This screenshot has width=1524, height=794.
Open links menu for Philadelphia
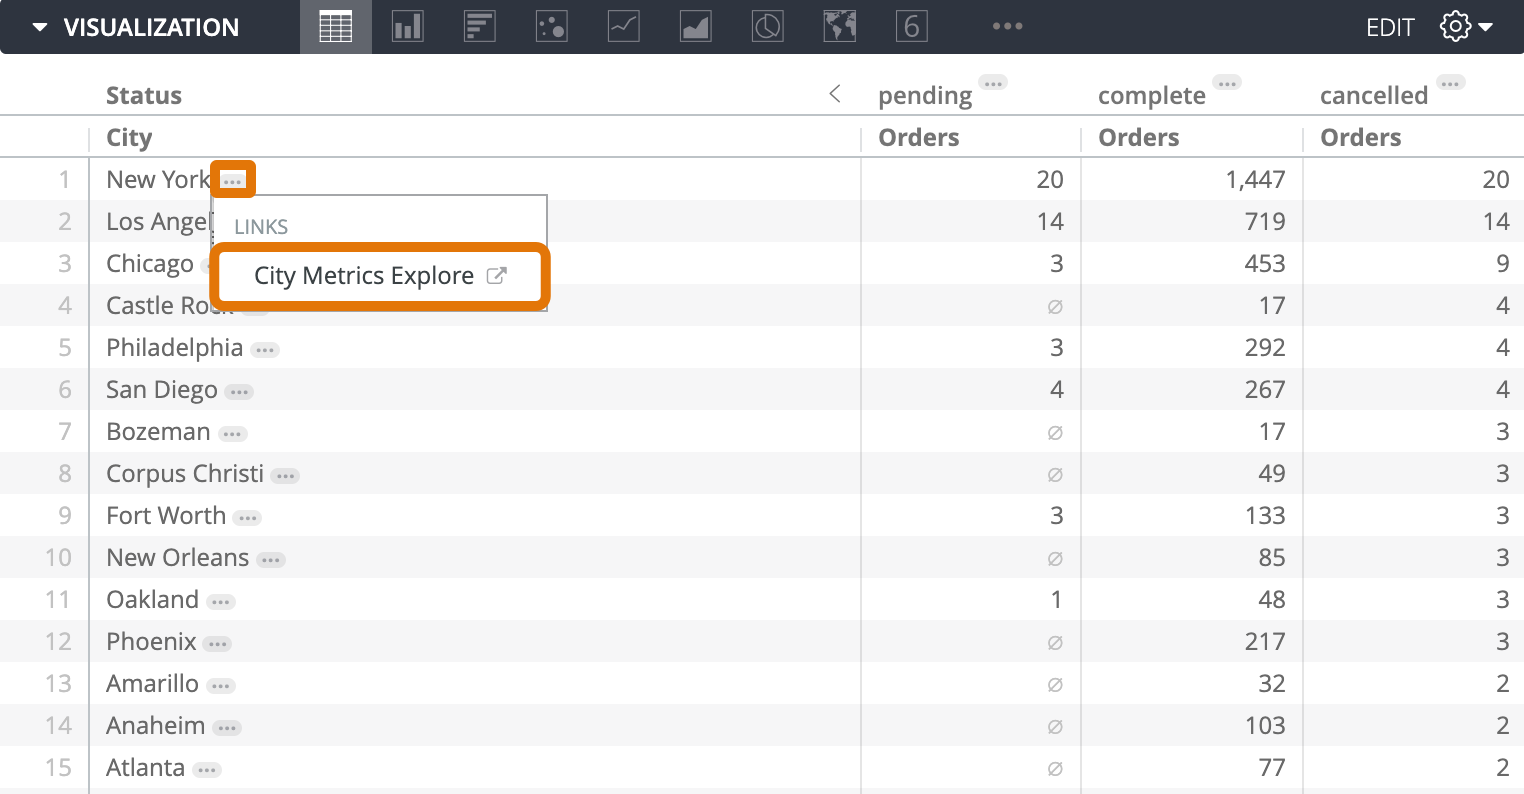[x=265, y=350]
